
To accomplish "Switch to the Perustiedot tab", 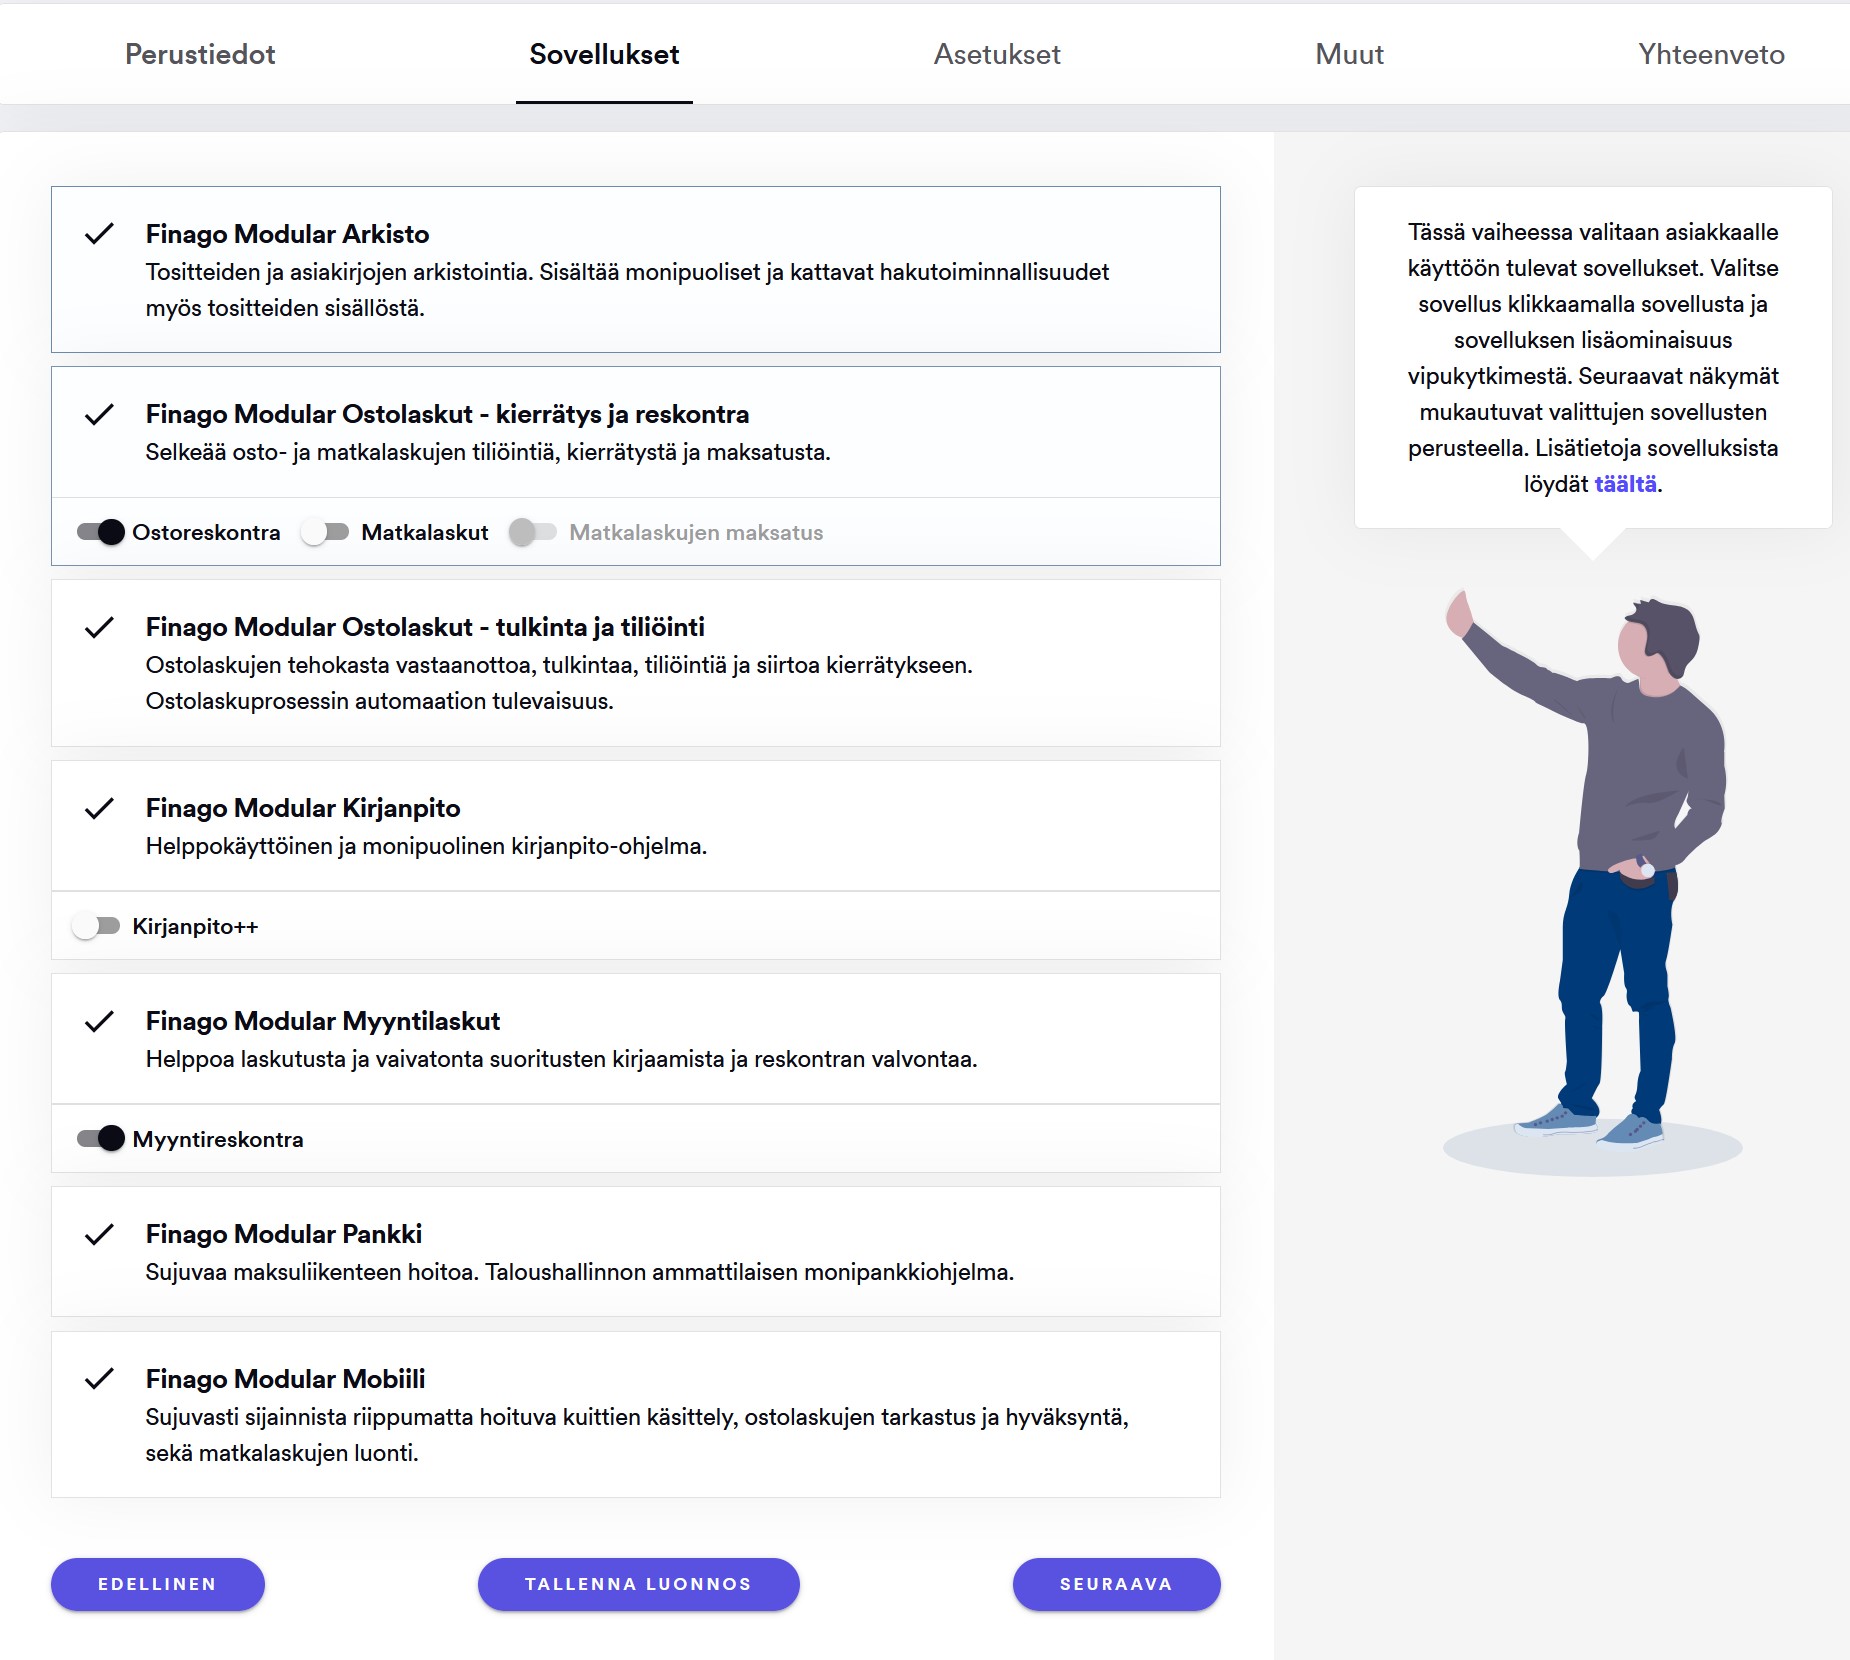I will coord(200,54).
